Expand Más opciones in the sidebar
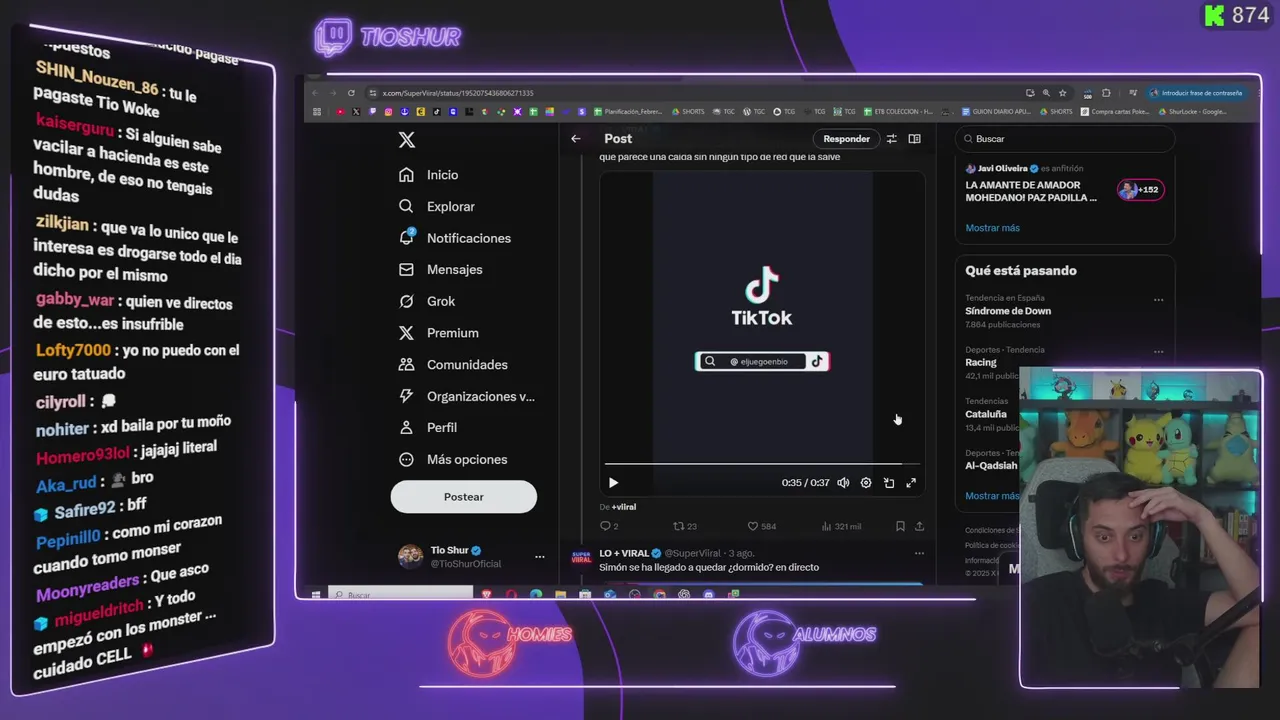This screenshot has width=1280, height=720. point(453,459)
